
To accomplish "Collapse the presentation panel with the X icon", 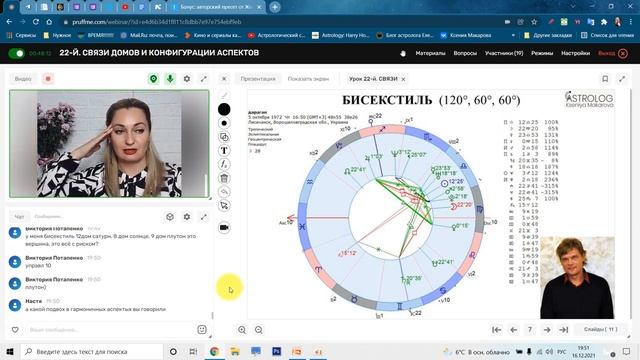I will click(224, 79).
